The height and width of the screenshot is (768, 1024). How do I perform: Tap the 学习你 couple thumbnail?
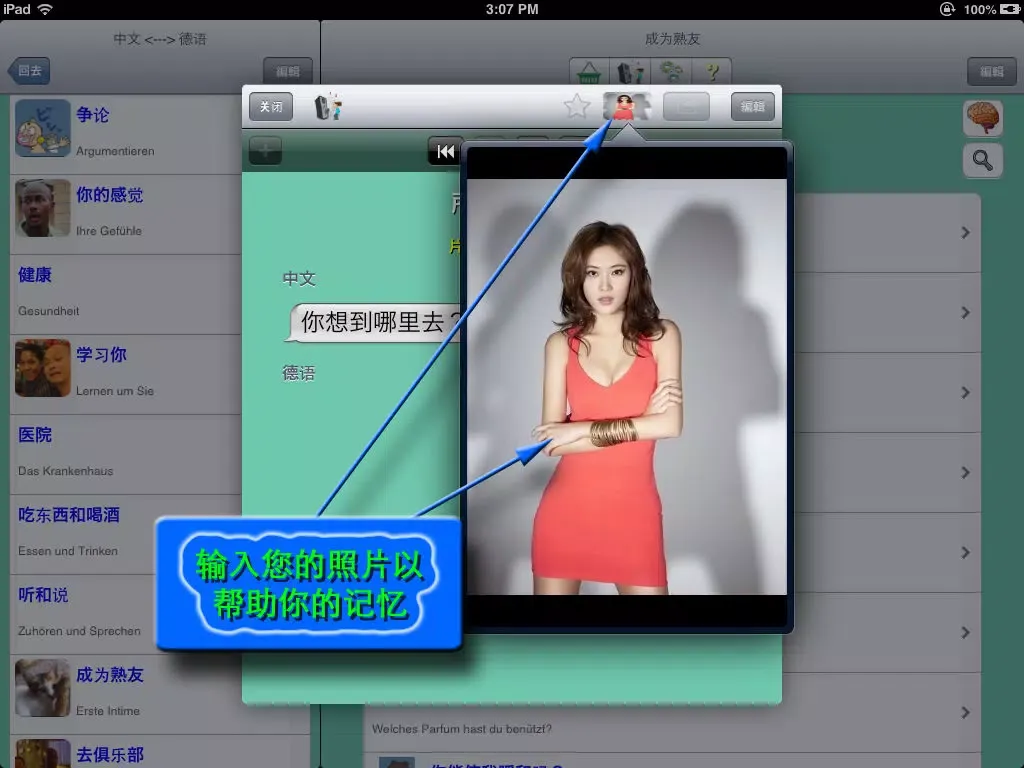coord(42,368)
